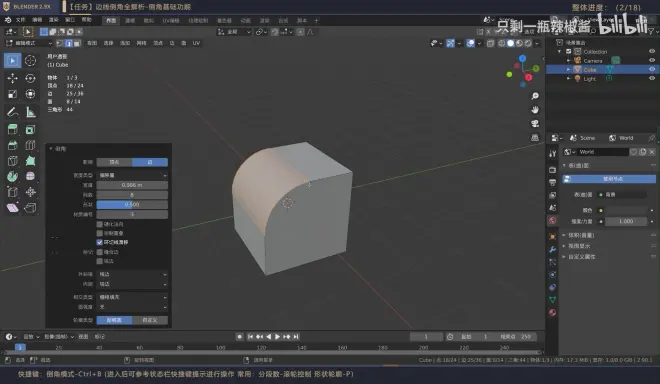
Task: Click the pan view hand icon
Action: pyautogui.click(x=535, y=110)
